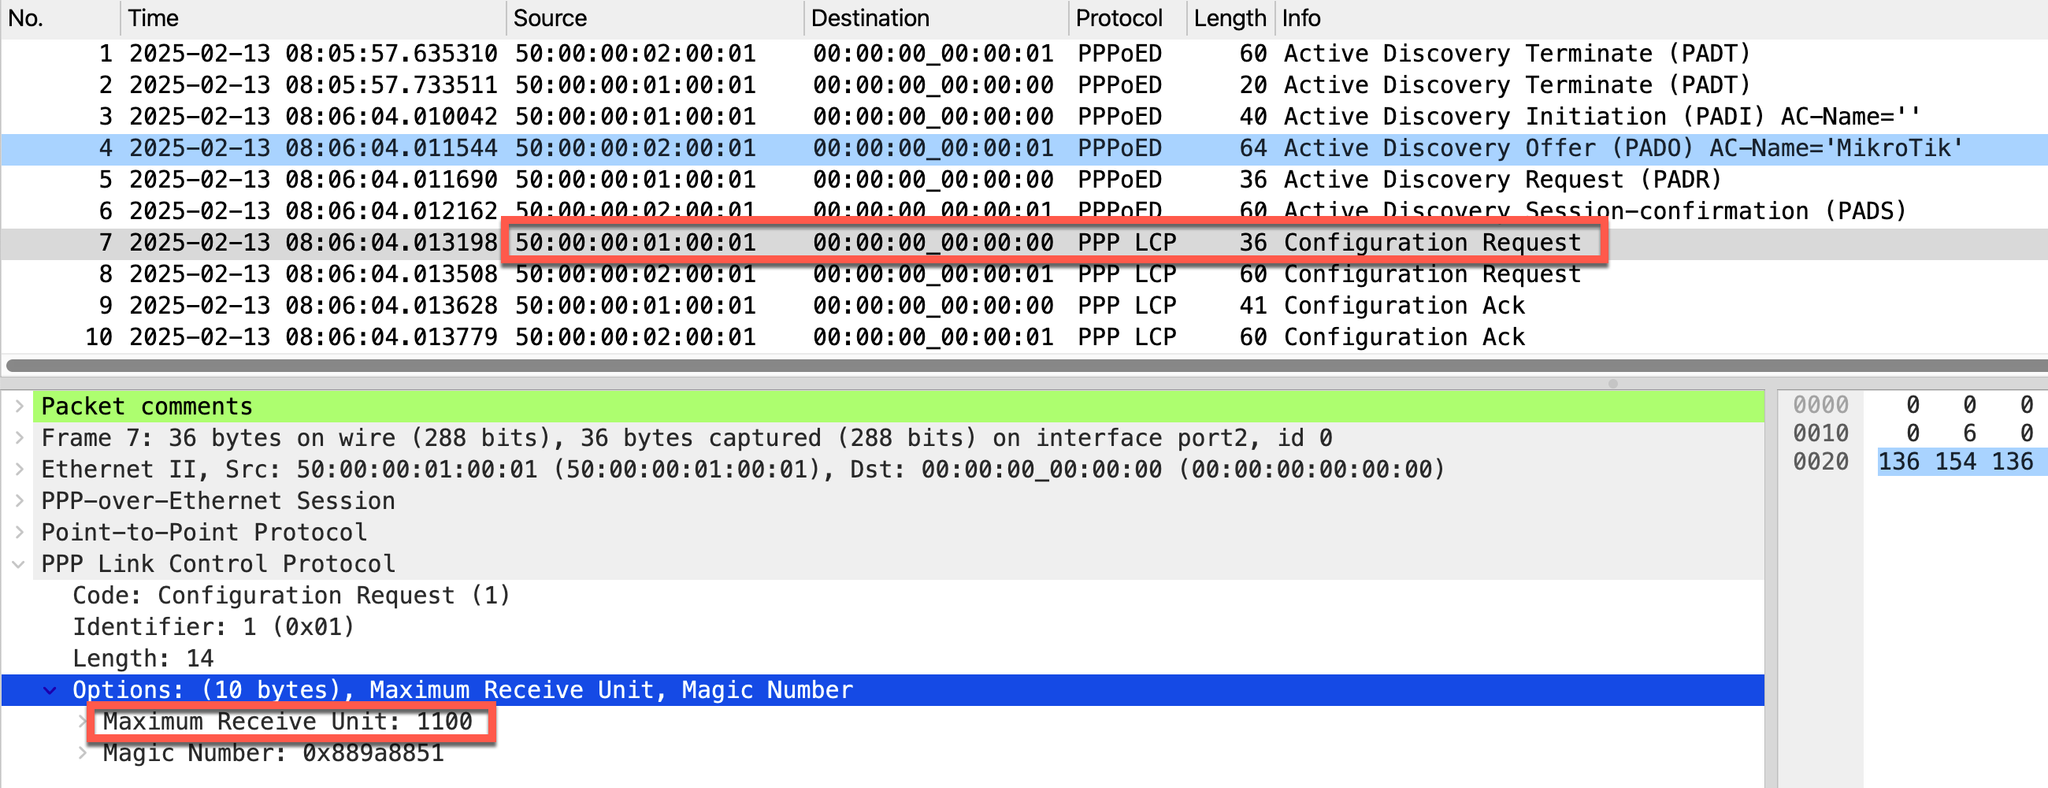Sort by the Time column header
Viewport: 2048px width, 788px height.
314,18
